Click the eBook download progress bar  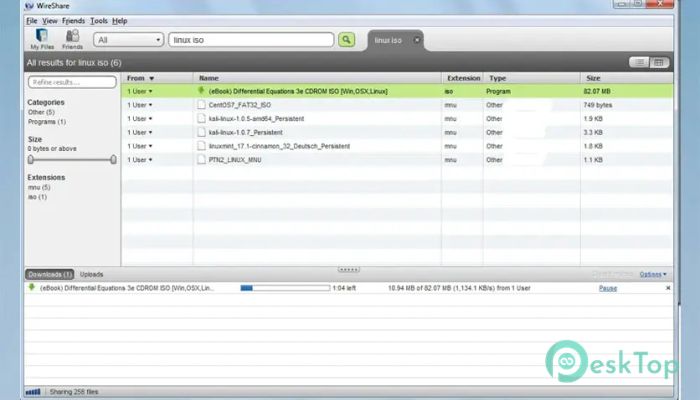tap(285, 288)
